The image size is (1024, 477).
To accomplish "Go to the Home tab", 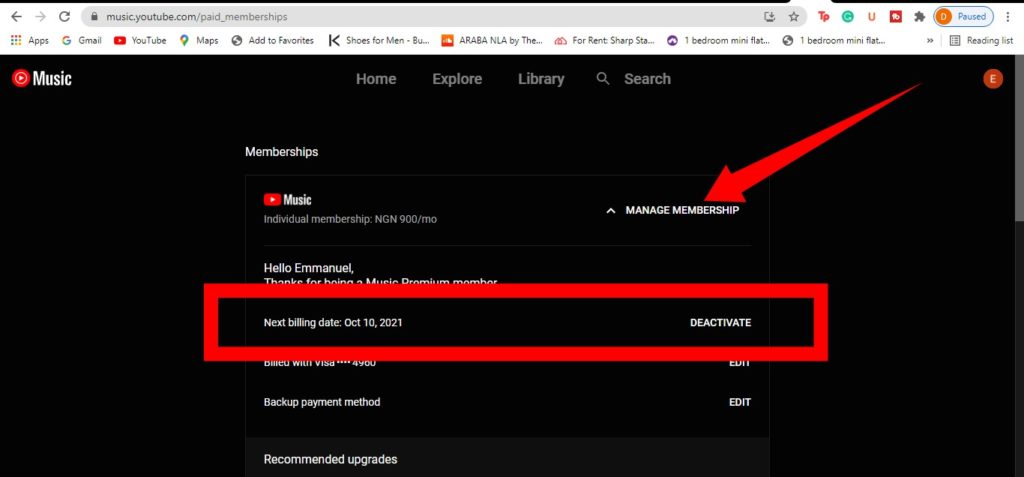I will tap(376, 79).
